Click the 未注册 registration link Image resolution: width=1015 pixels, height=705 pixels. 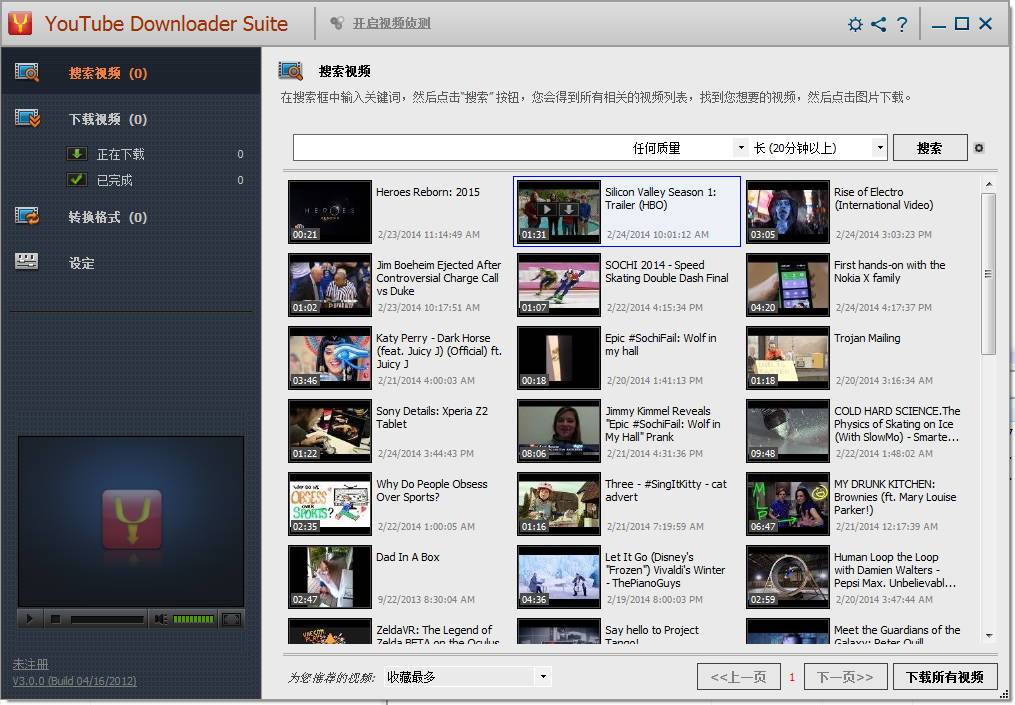[30, 664]
